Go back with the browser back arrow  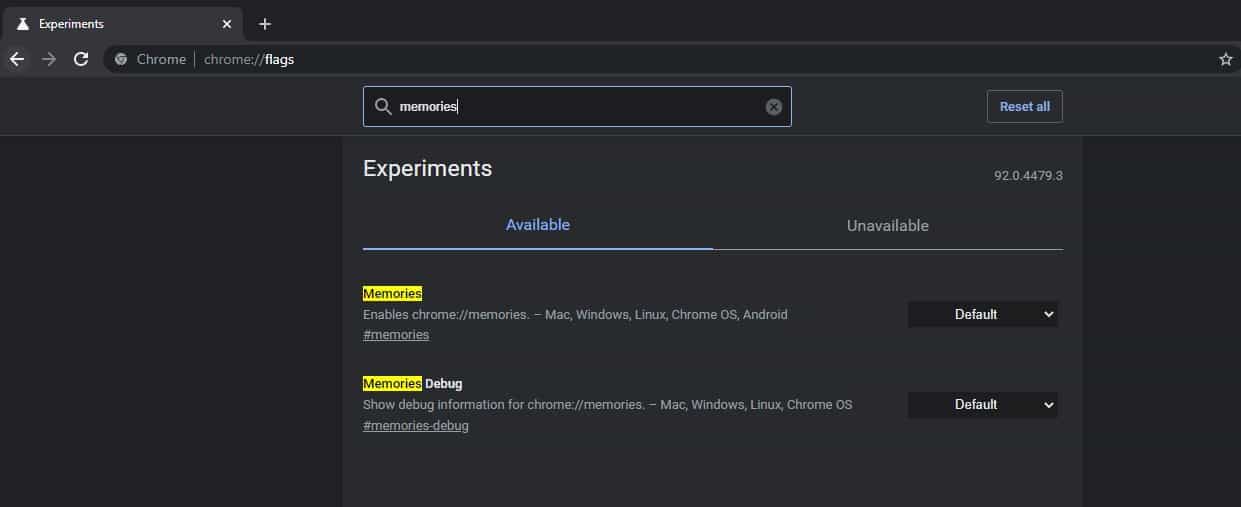(x=17, y=59)
